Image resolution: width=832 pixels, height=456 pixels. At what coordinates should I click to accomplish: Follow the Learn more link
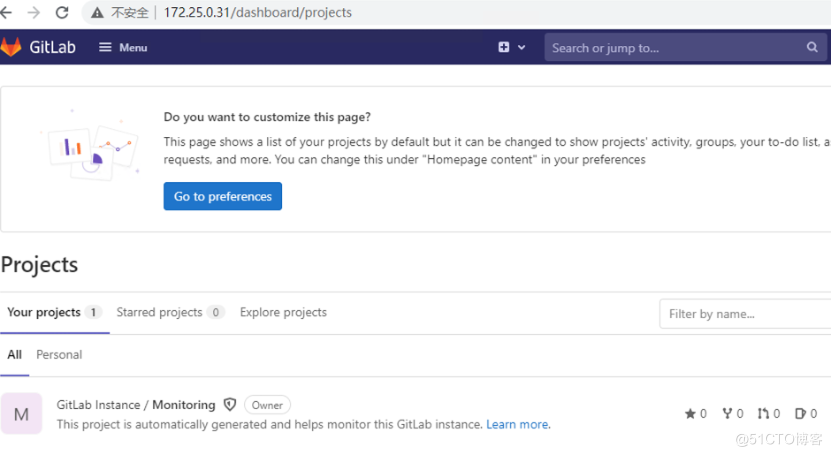coord(517,425)
